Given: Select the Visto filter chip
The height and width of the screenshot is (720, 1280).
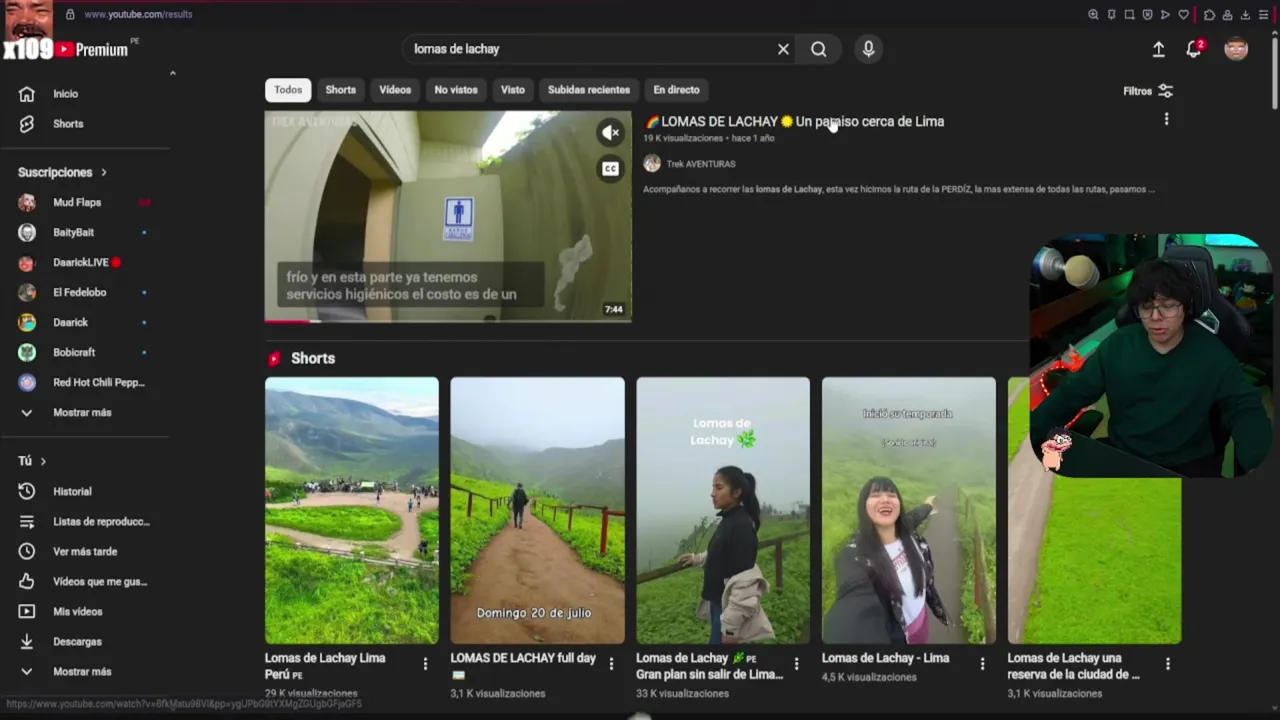Looking at the screenshot, I should point(512,90).
